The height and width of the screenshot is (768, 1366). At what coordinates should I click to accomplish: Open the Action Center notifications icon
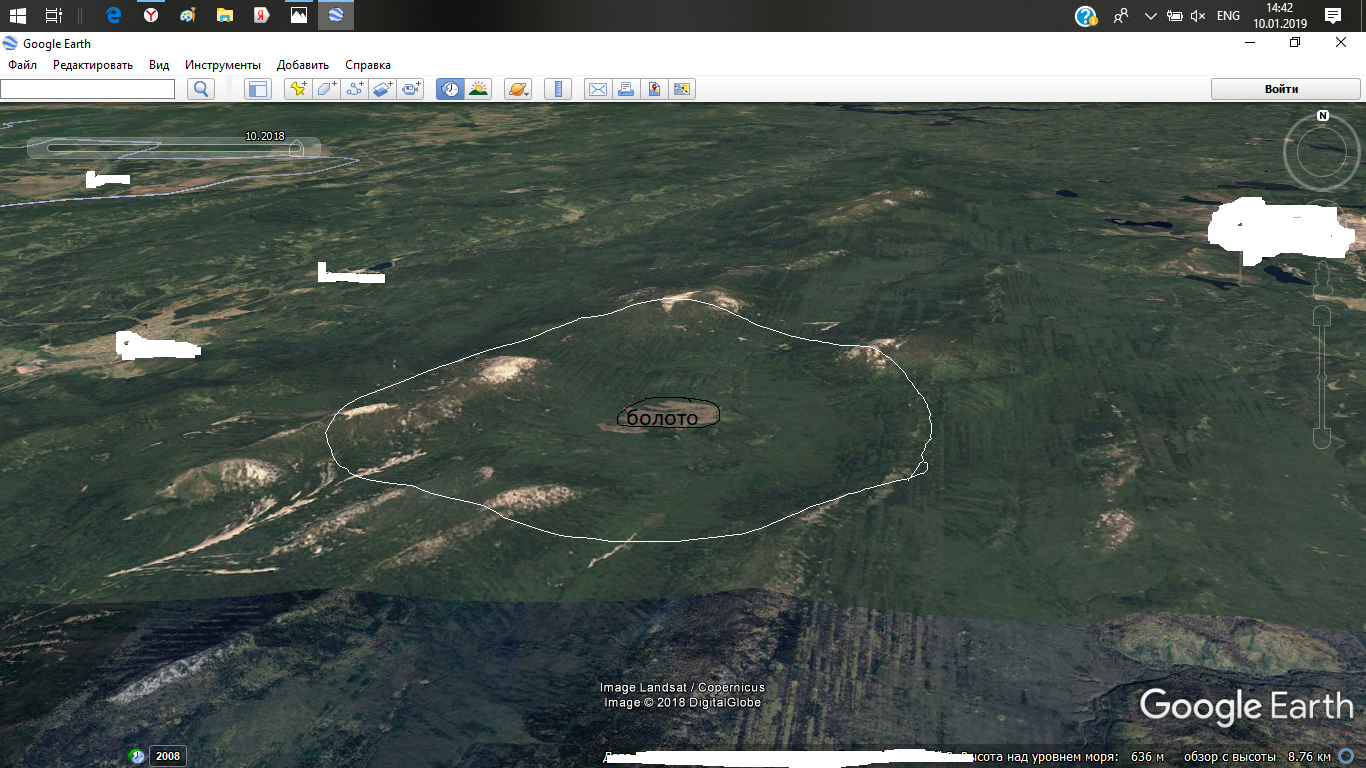[1332, 15]
